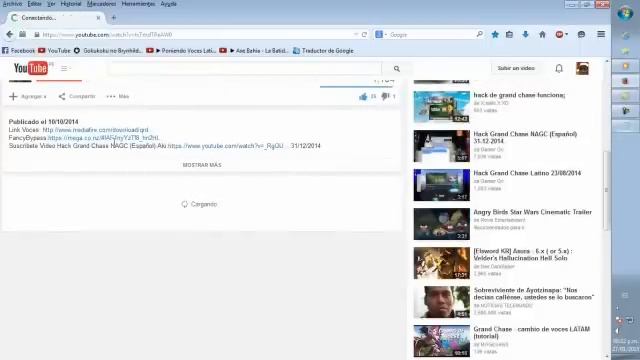Open the Más options button

pos(118,96)
